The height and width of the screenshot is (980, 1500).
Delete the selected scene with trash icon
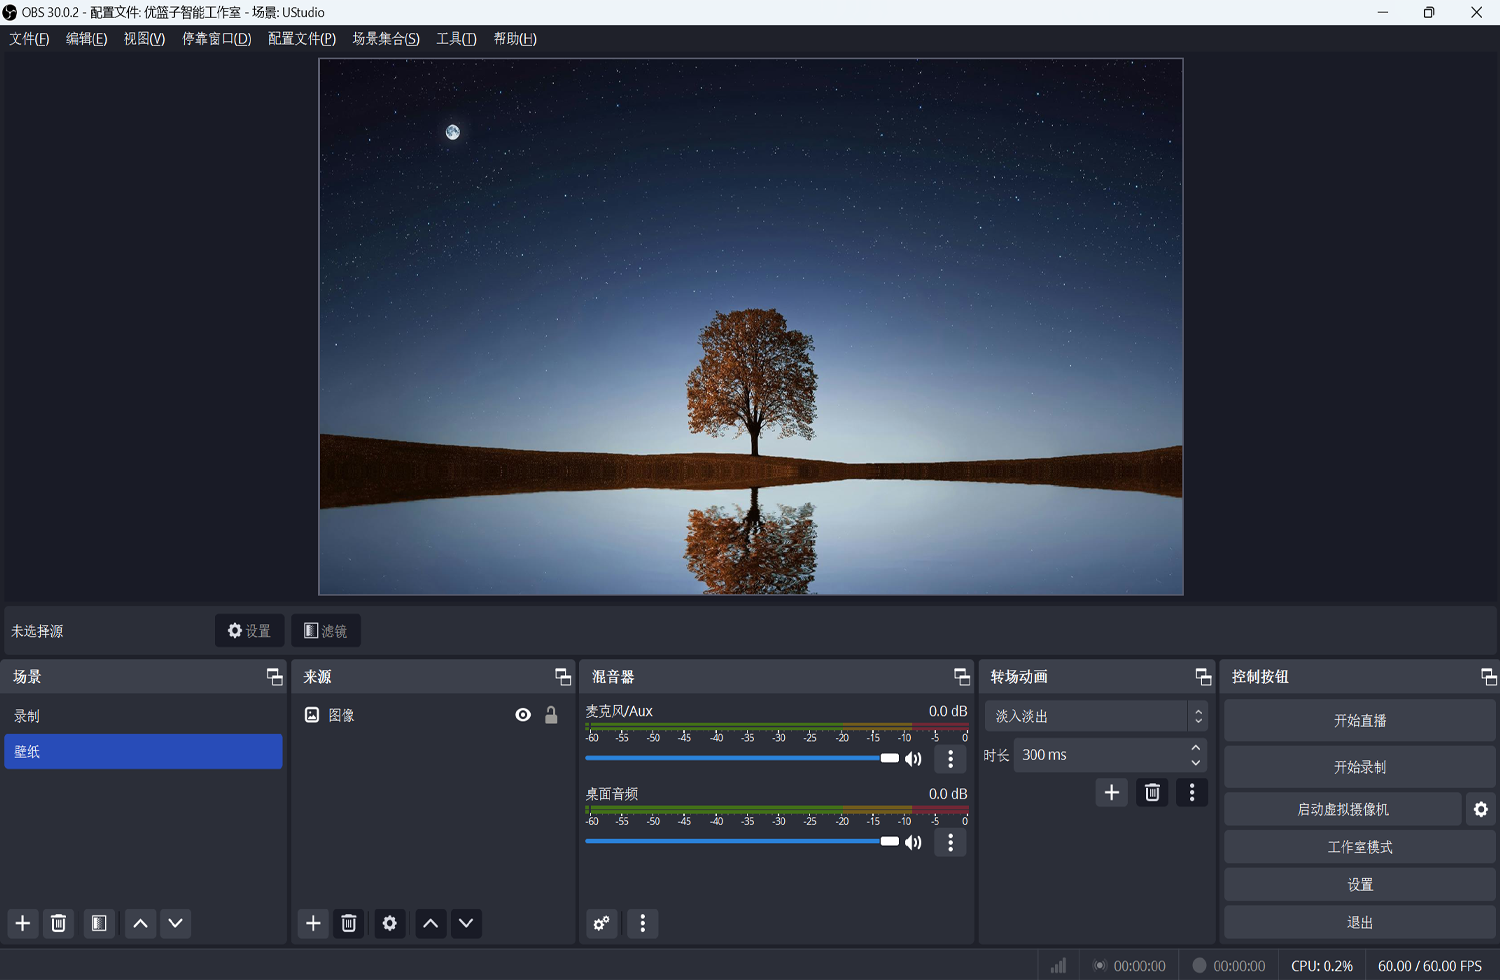pyautogui.click(x=59, y=923)
